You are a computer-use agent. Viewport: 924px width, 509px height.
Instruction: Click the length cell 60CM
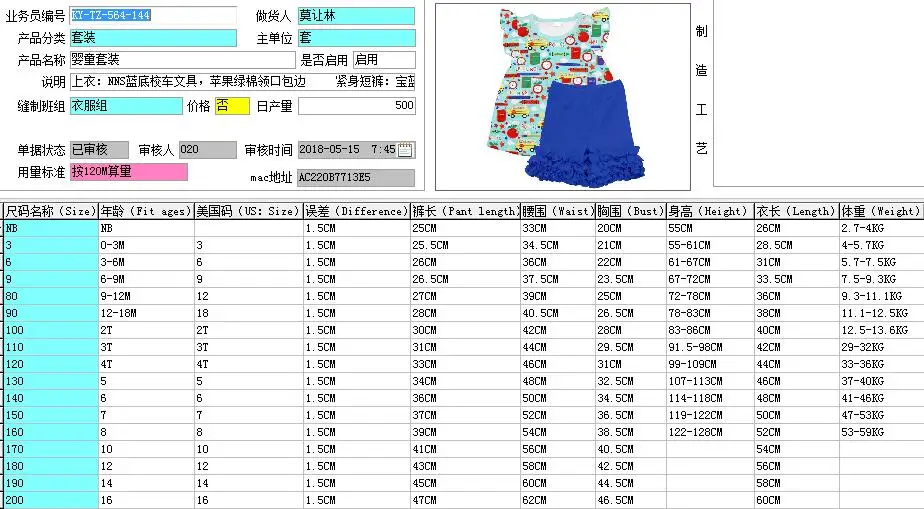tap(797, 501)
